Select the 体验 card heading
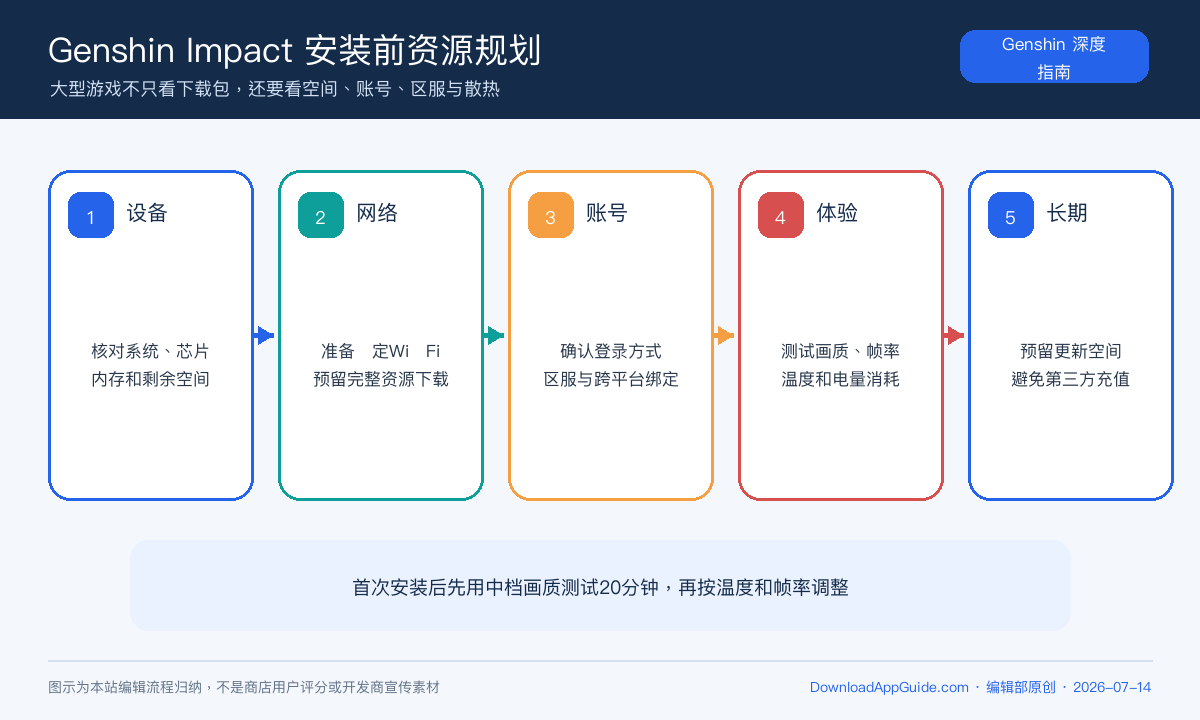 (x=837, y=213)
